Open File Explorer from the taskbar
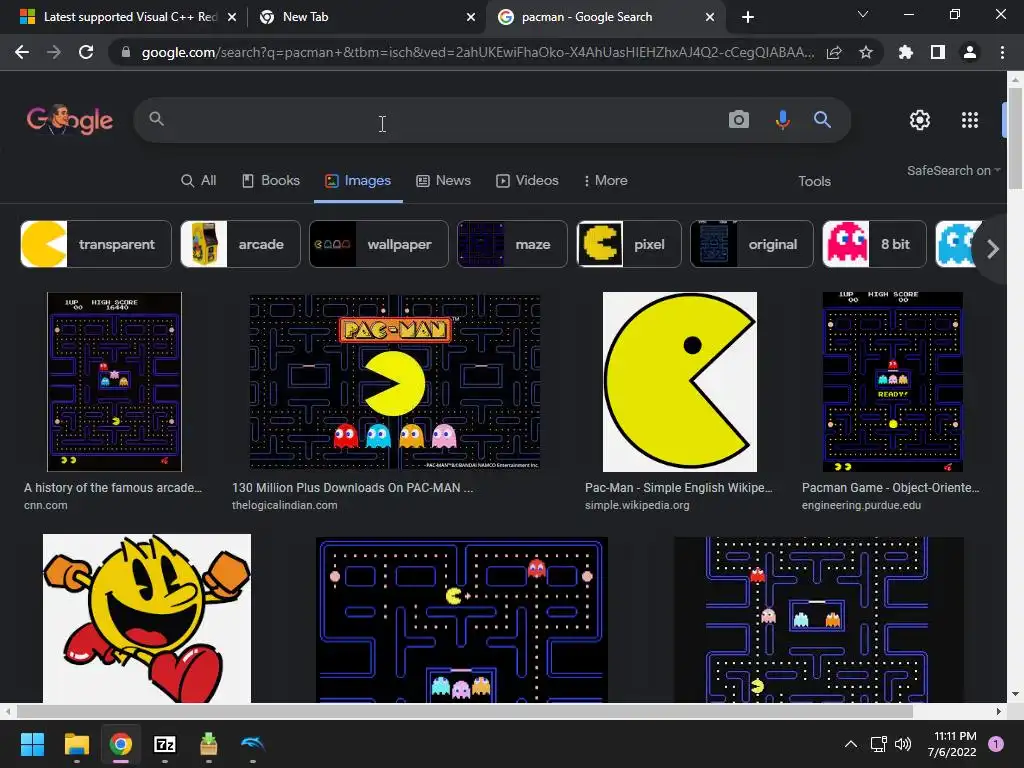Viewport: 1024px width, 768px height. click(76, 744)
